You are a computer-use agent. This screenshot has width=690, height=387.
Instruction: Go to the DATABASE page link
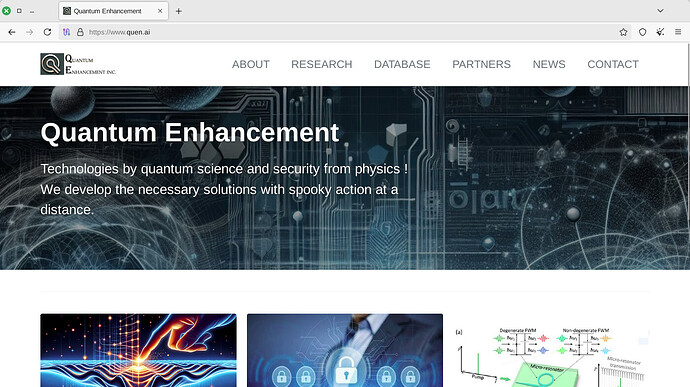(402, 64)
